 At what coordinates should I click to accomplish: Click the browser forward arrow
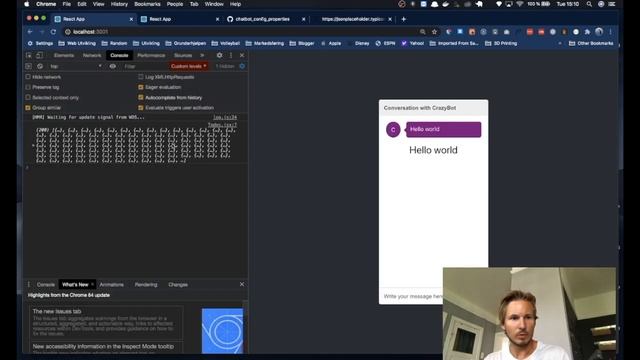click(x=41, y=31)
